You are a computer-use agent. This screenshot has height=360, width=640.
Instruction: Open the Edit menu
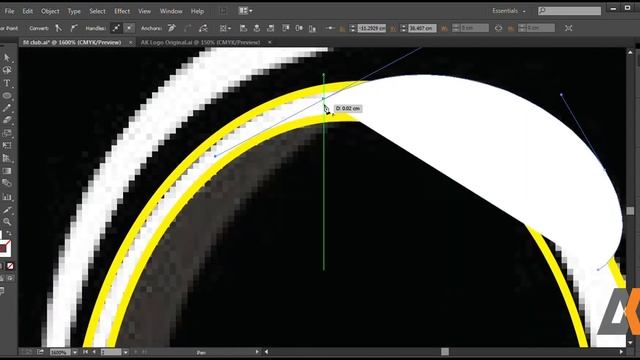click(x=28, y=11)
